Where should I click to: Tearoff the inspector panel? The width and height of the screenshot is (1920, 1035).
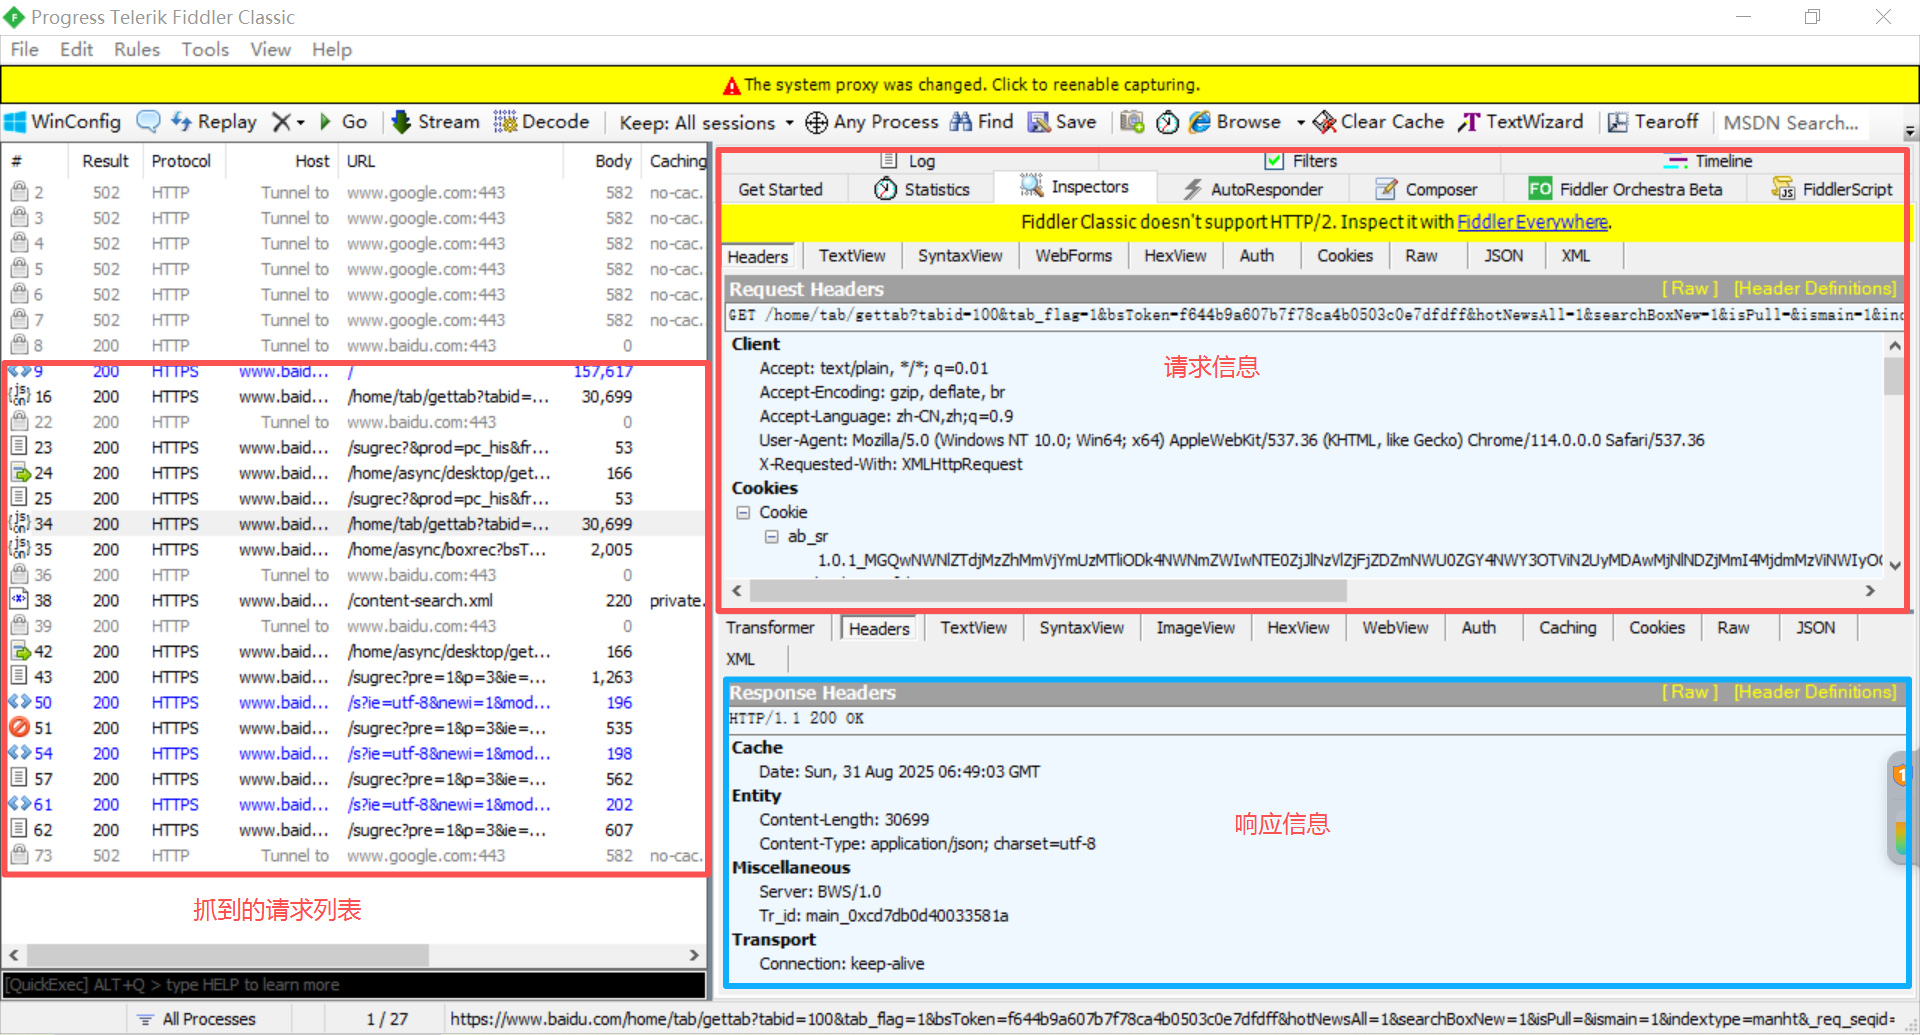pos(1653,122)
